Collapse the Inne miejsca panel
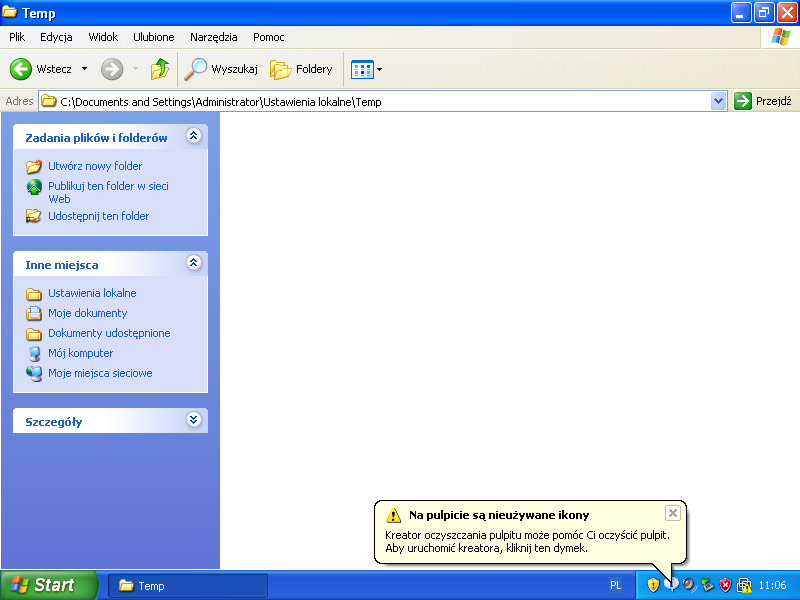Viewport: 800px width, 600px height. coord(193,263)
